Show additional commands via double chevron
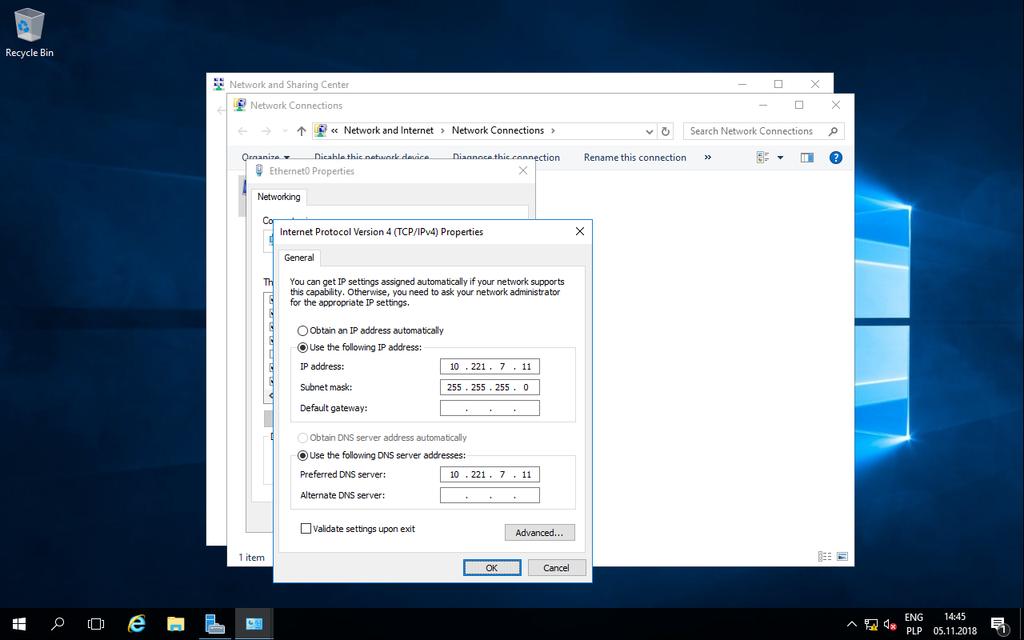The width and height of the screenshot is (1024, 640). 707,157
